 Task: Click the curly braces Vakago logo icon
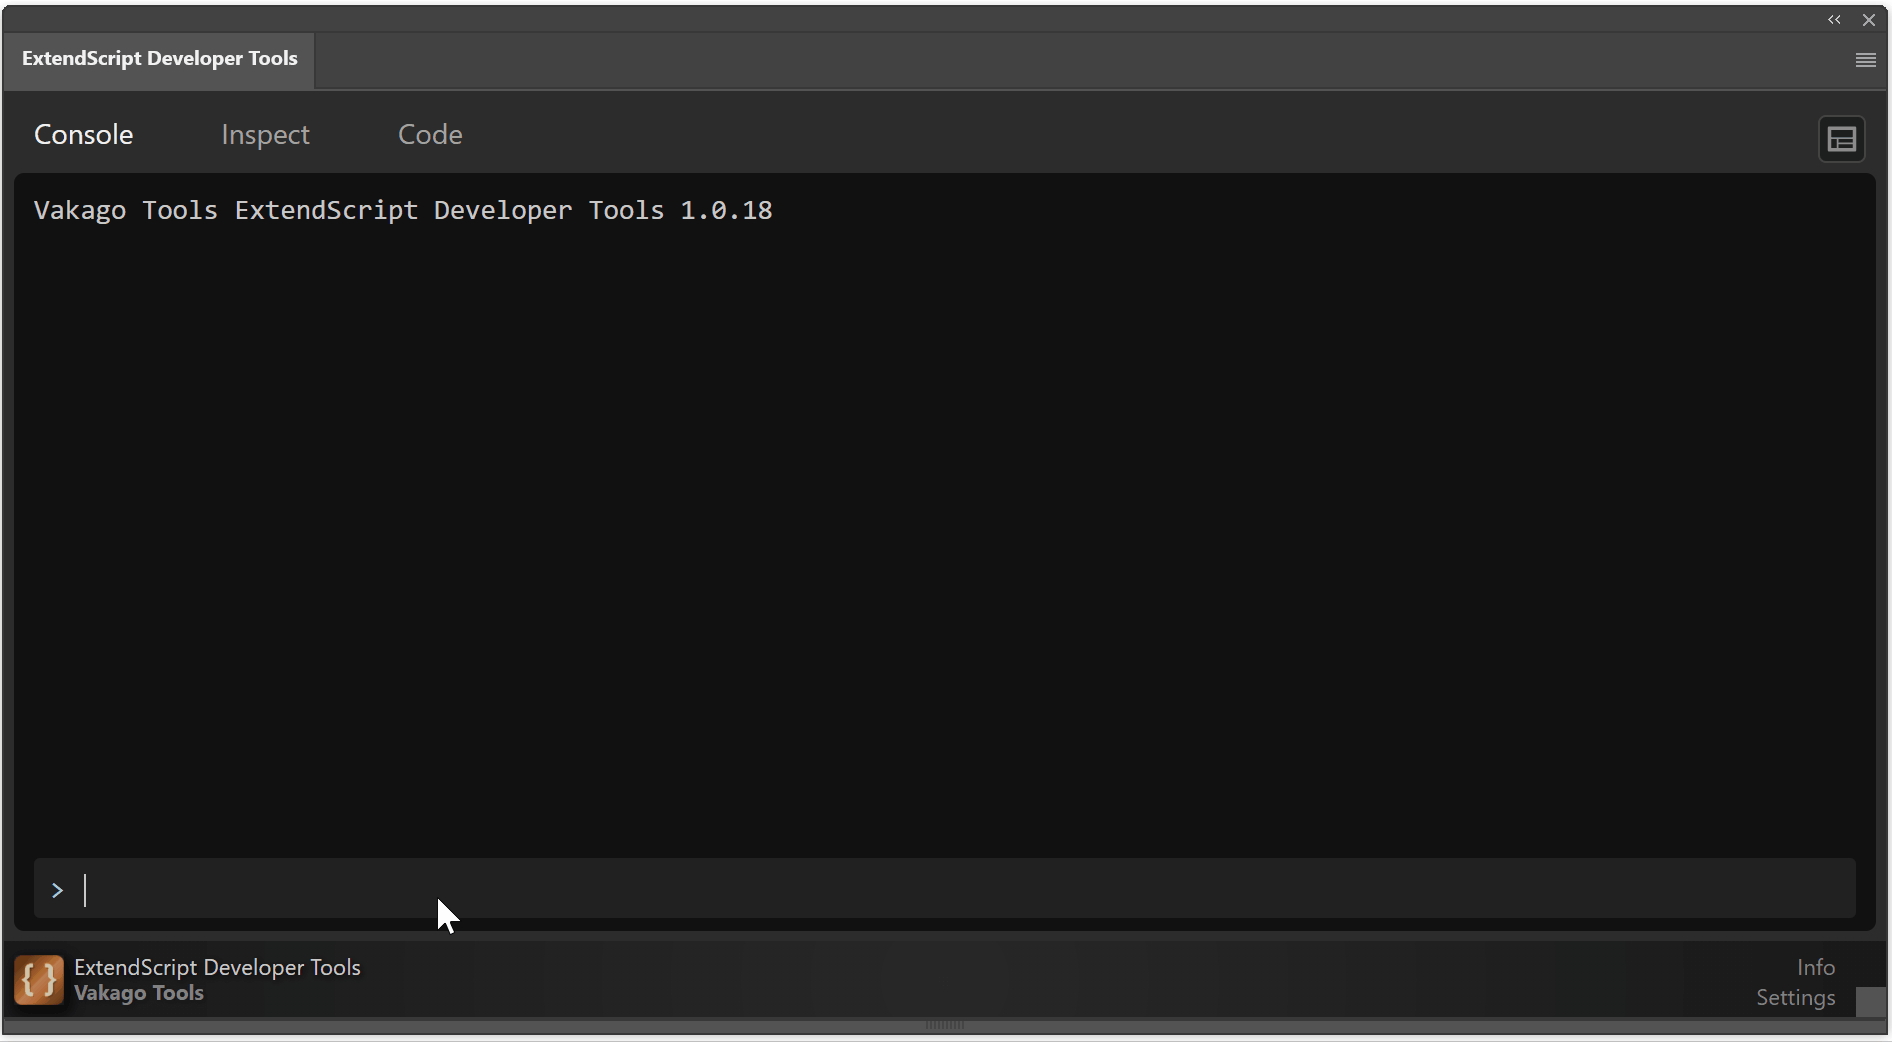pyautogui.click(x=39, y=980)
